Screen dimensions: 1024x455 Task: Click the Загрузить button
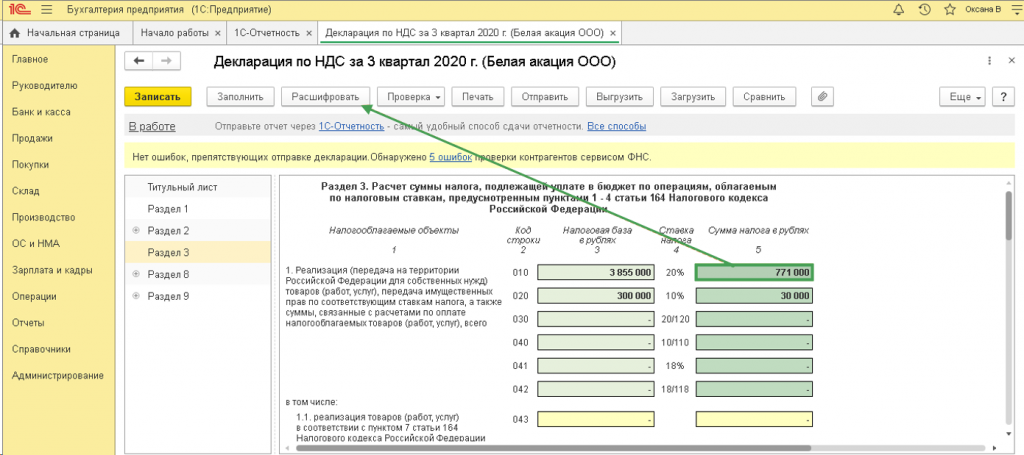tap(693, 97)
